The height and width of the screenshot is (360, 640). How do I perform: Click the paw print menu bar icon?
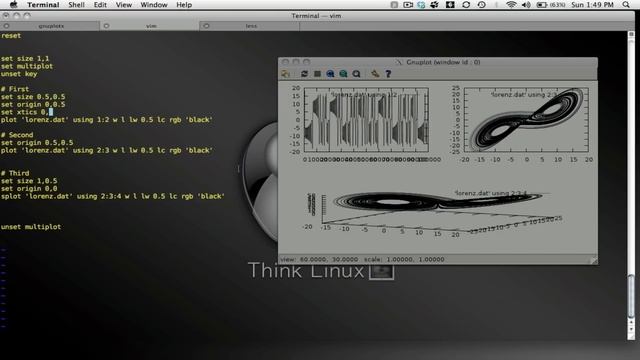pyautogui.click(x=435, y=5)
